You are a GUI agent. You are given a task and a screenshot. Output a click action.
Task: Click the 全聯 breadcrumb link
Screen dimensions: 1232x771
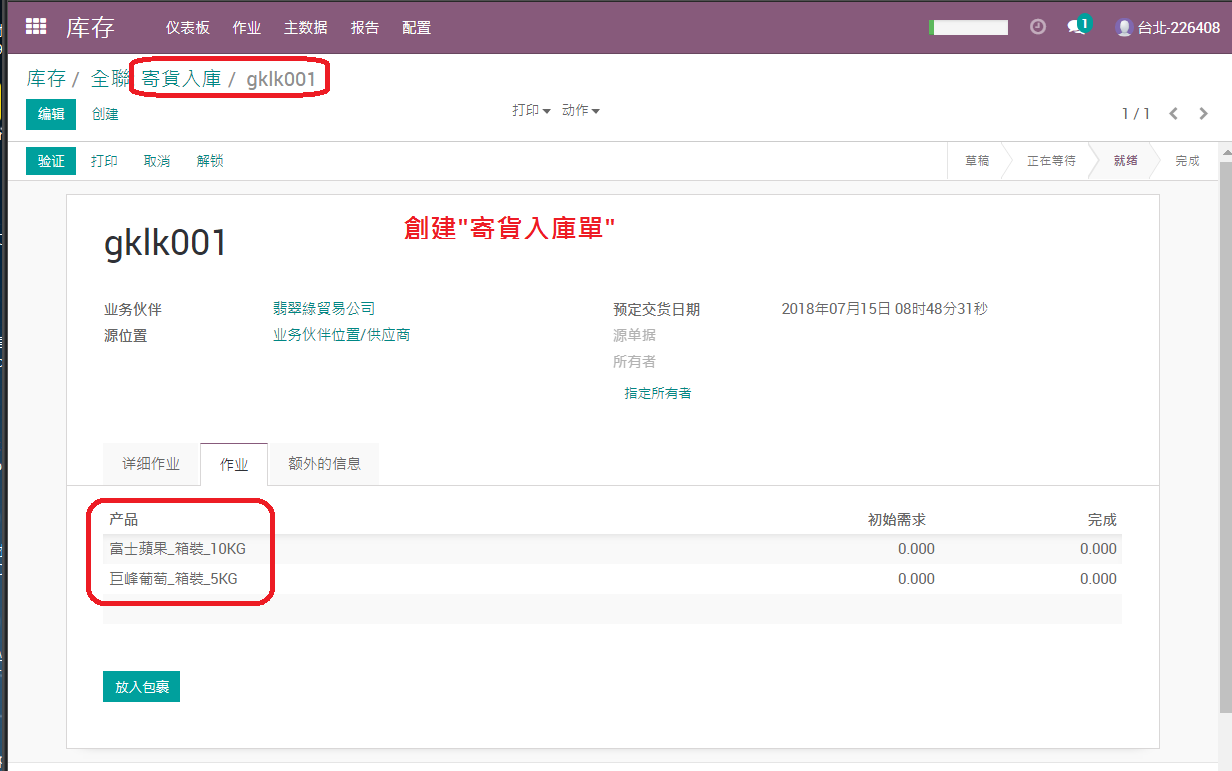point(110,79)
